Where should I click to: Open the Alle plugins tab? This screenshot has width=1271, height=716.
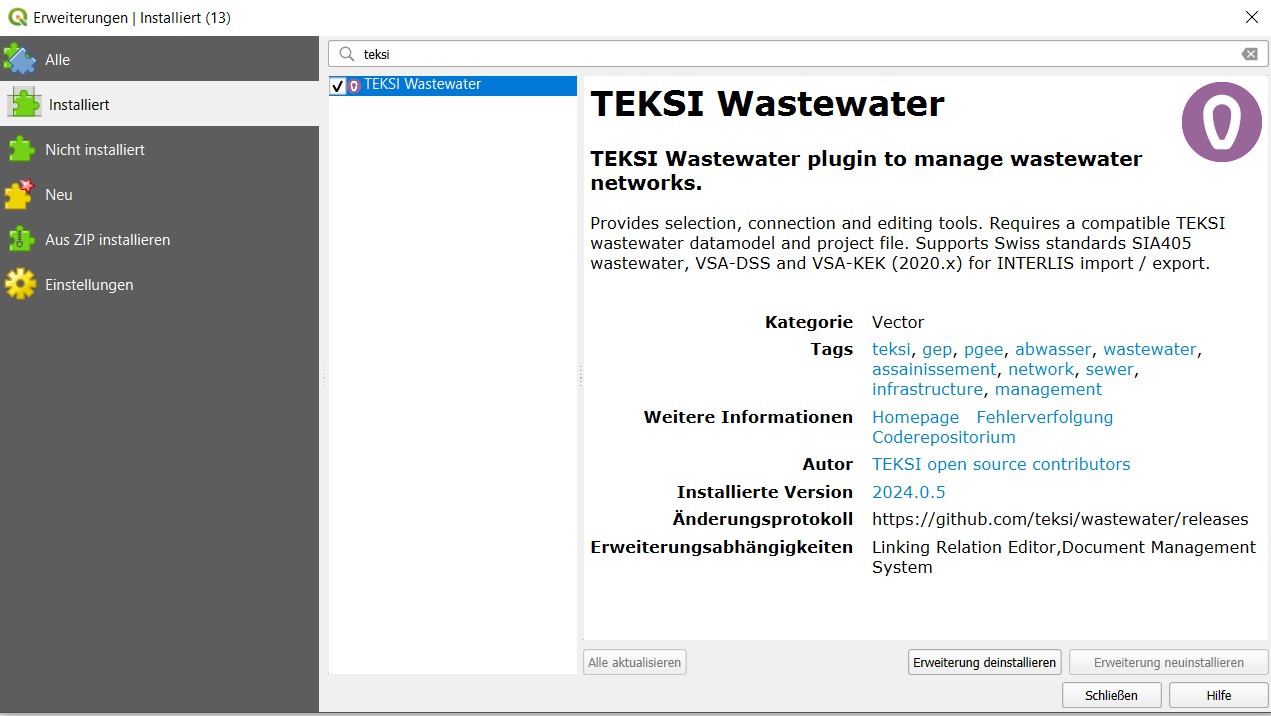[159, 59]
